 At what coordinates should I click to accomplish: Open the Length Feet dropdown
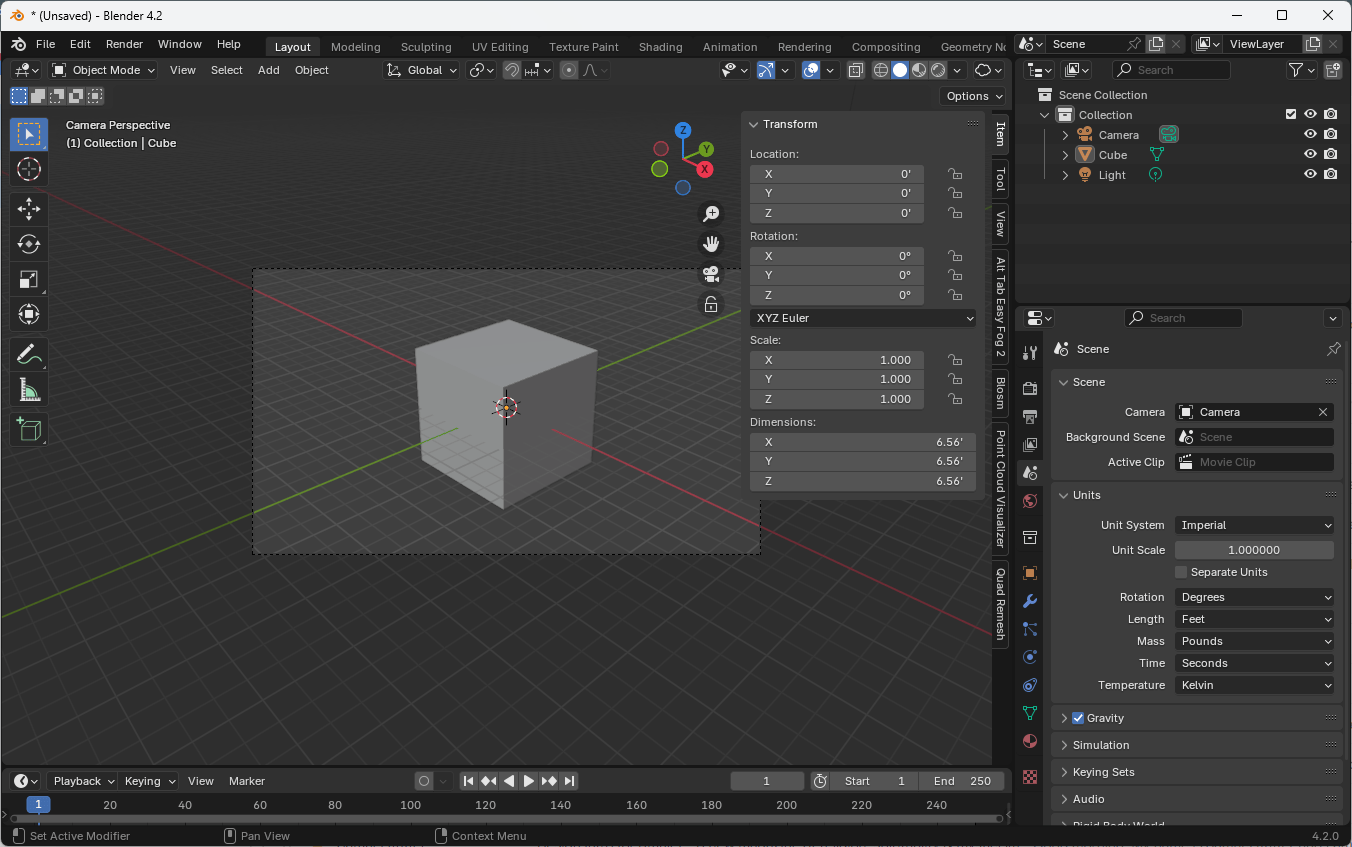[x=1254, y=619]
